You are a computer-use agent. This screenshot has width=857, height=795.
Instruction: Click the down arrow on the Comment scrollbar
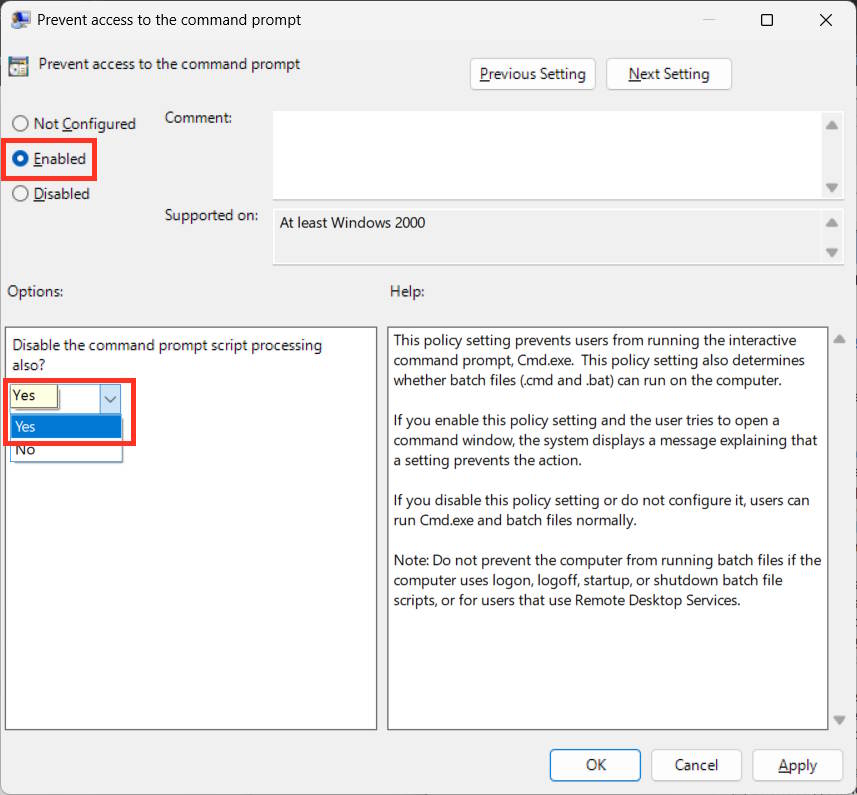(x=831, y=186)
